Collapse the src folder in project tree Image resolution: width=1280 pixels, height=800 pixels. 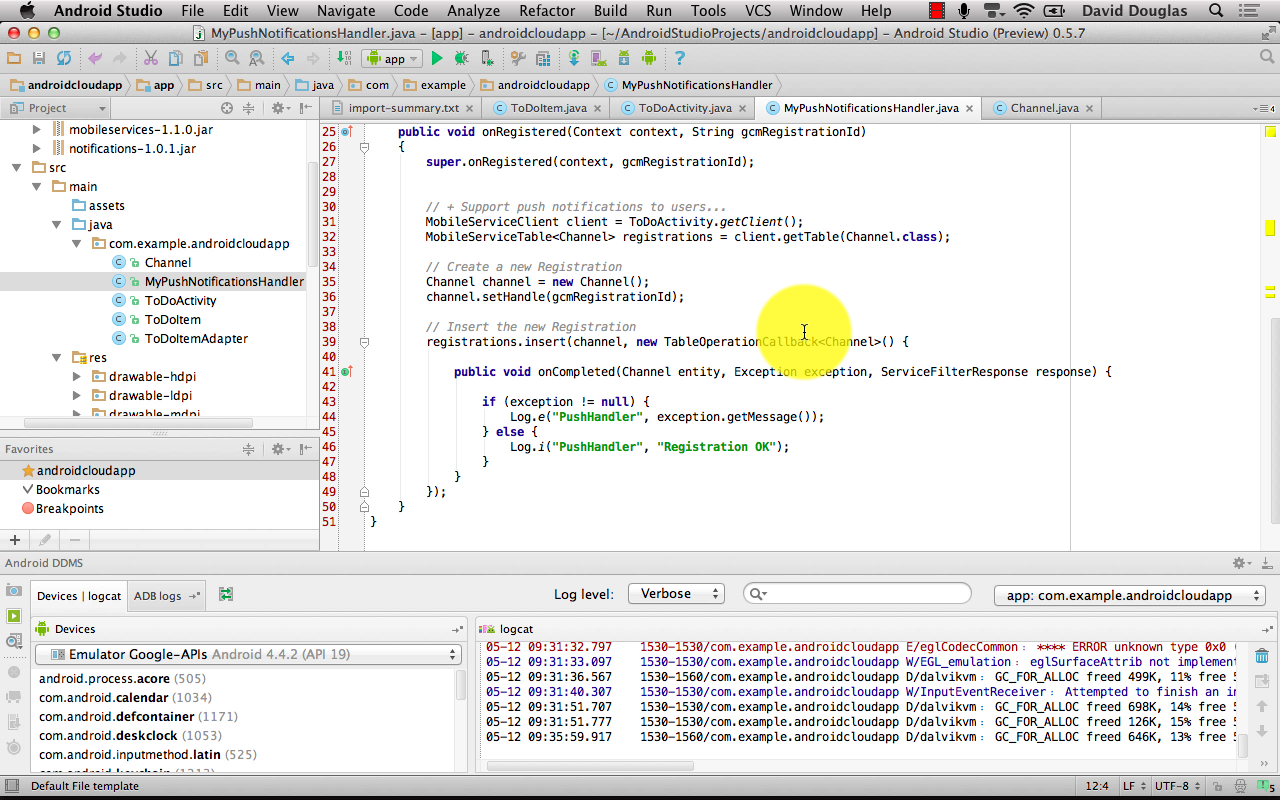tap(17, 168)
